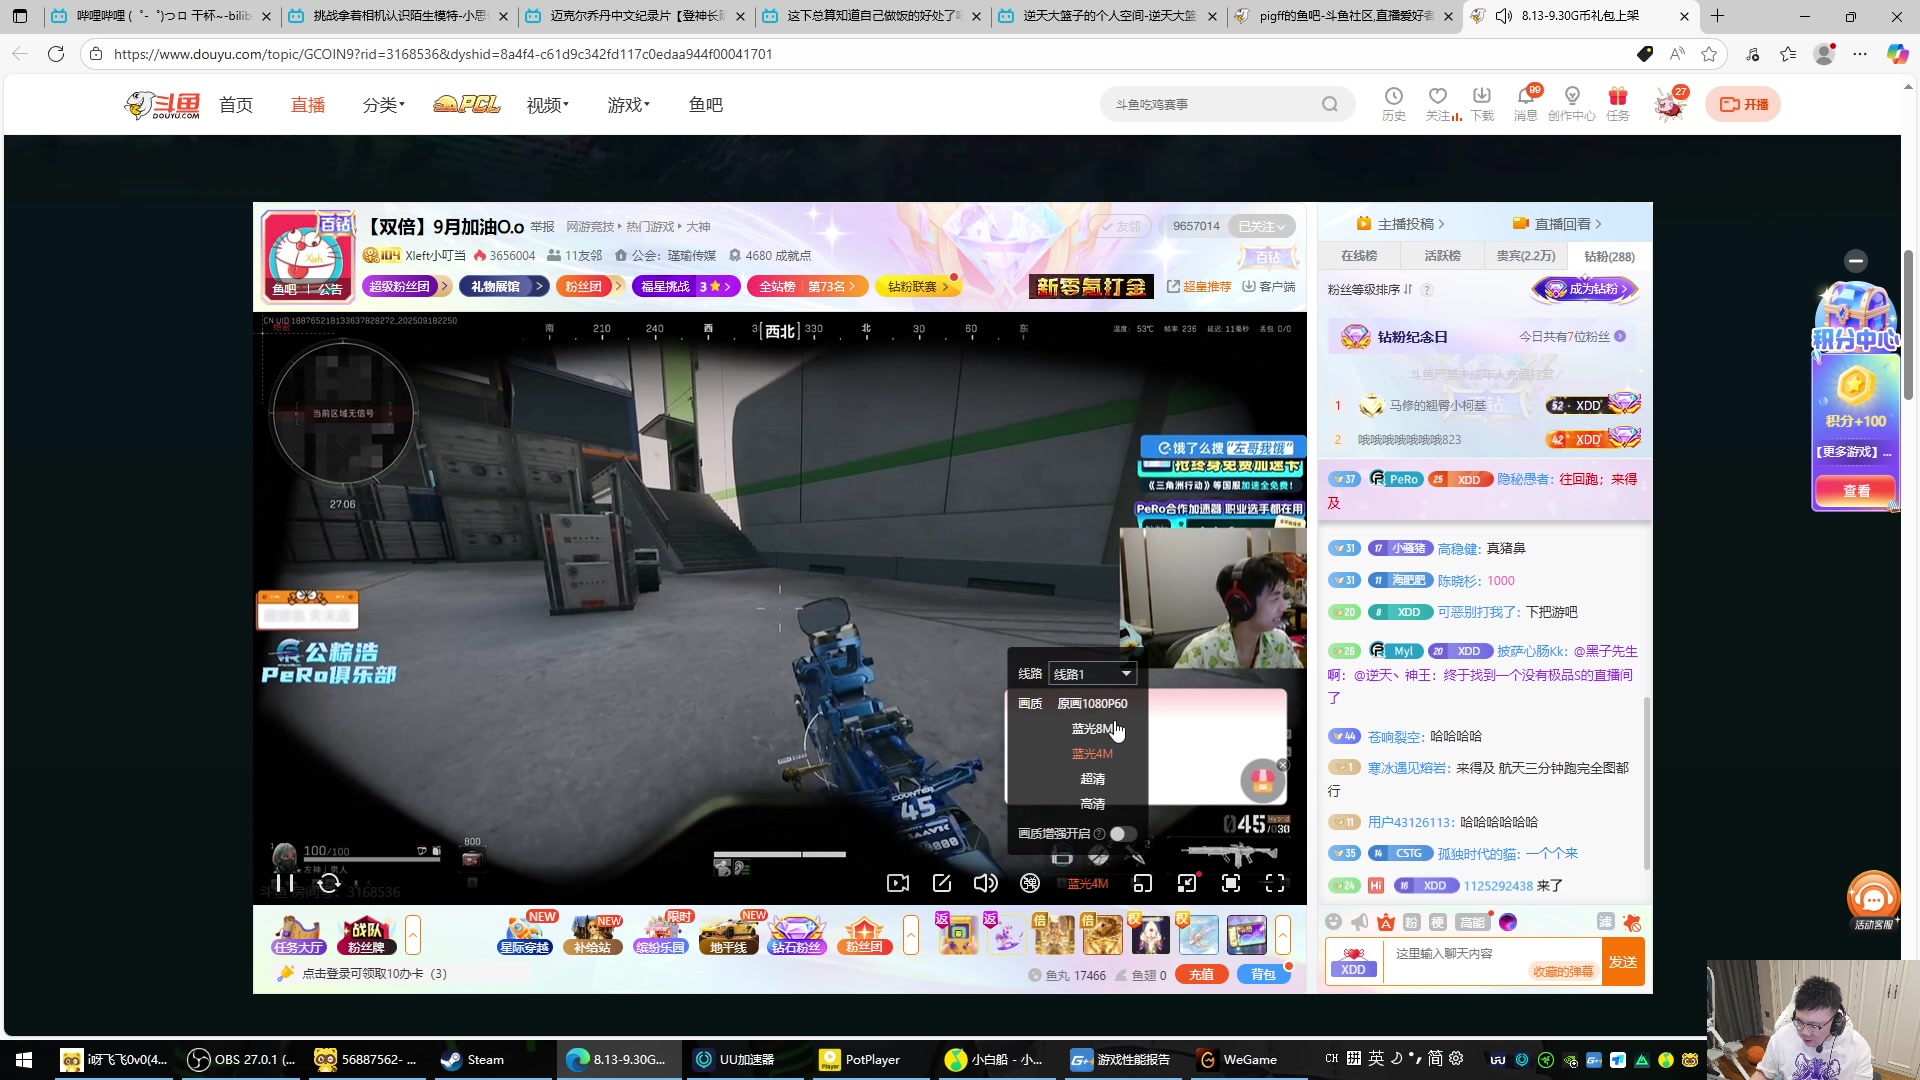Expand gift list with rightmost up arrow
The width and height of the screenshot is (1920, 1080).
click(x=1282, y=935)
